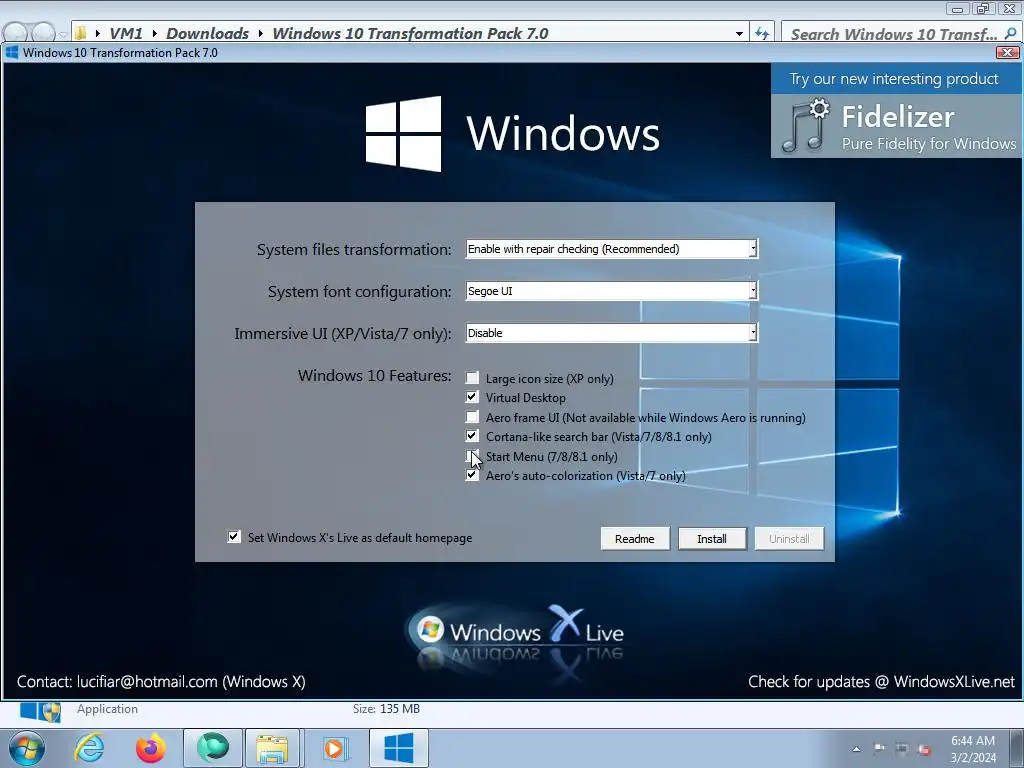Click the Install button
Screen dimensions: 1024x768
point(712,539)
